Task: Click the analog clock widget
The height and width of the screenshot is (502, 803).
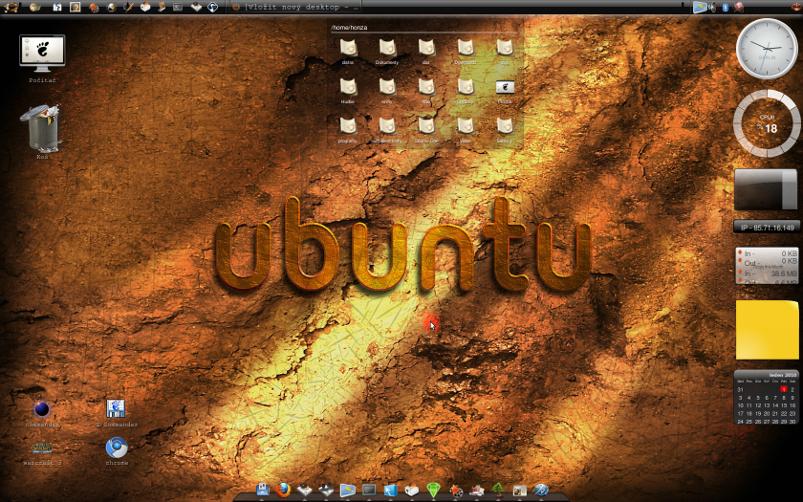Action: [767, 49]
